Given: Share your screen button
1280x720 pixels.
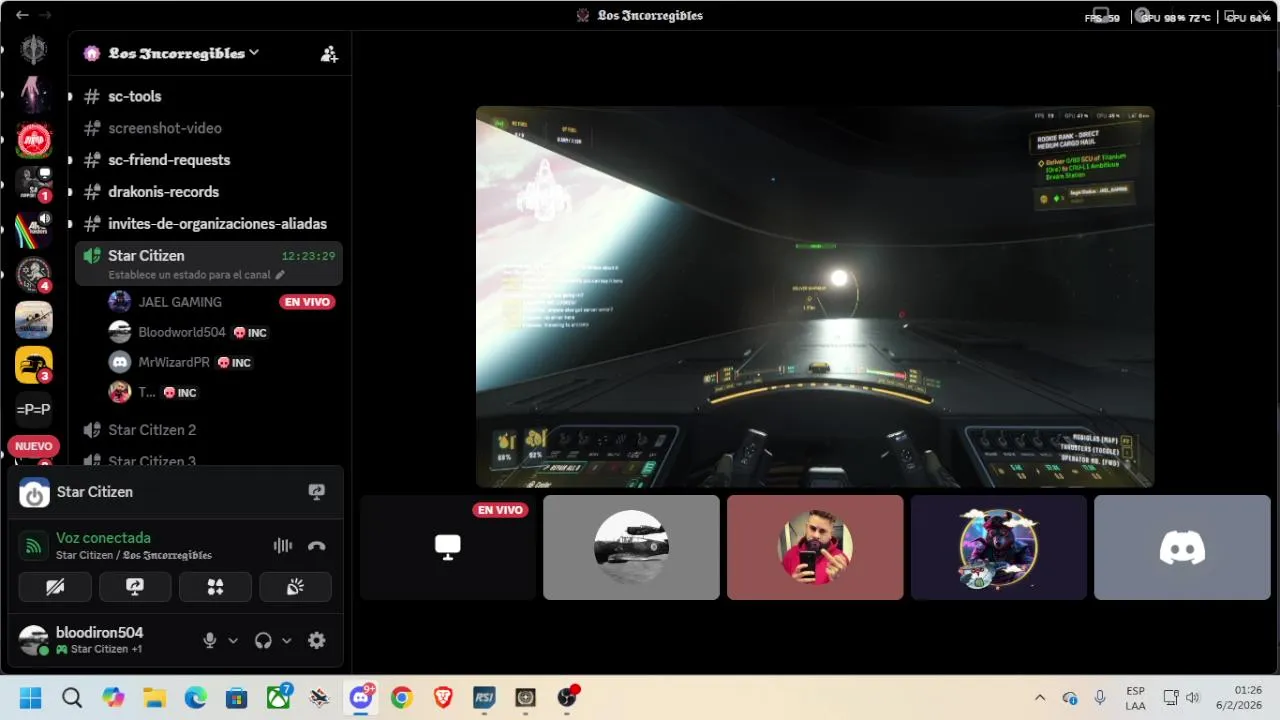Looking at the screenshot, I should click(135, 587).
